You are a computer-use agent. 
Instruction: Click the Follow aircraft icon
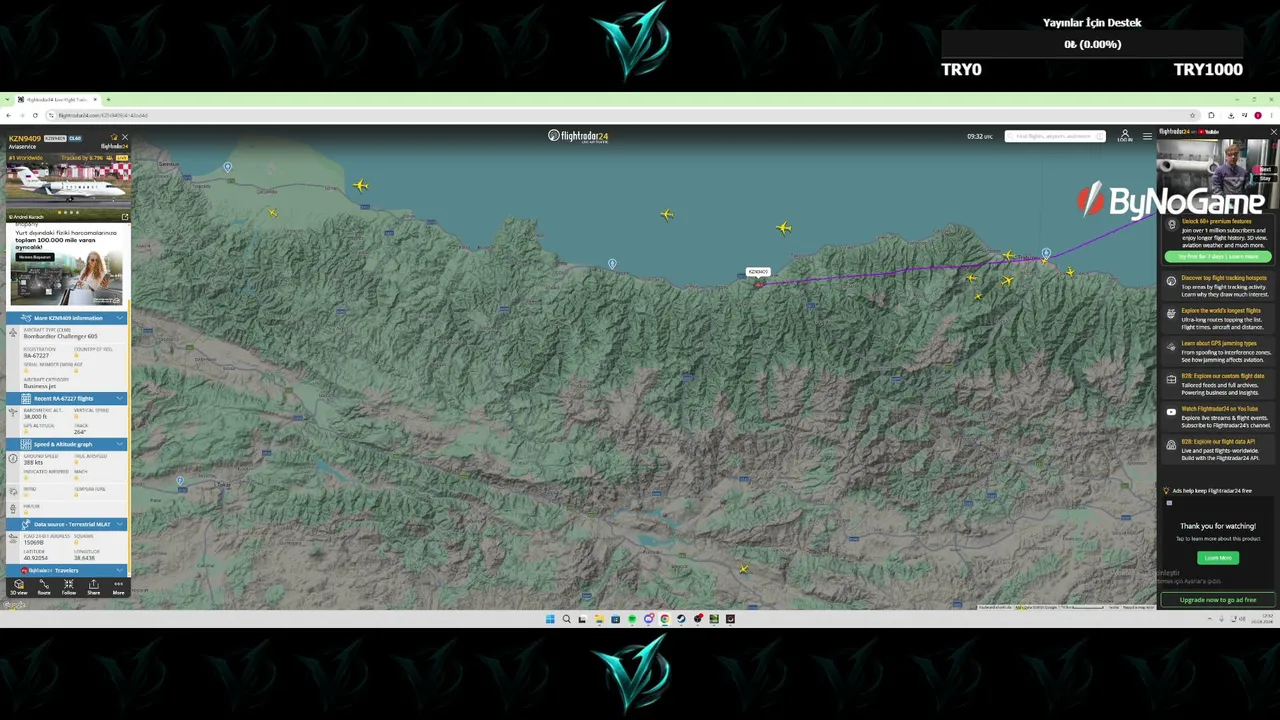pos(69,586)
